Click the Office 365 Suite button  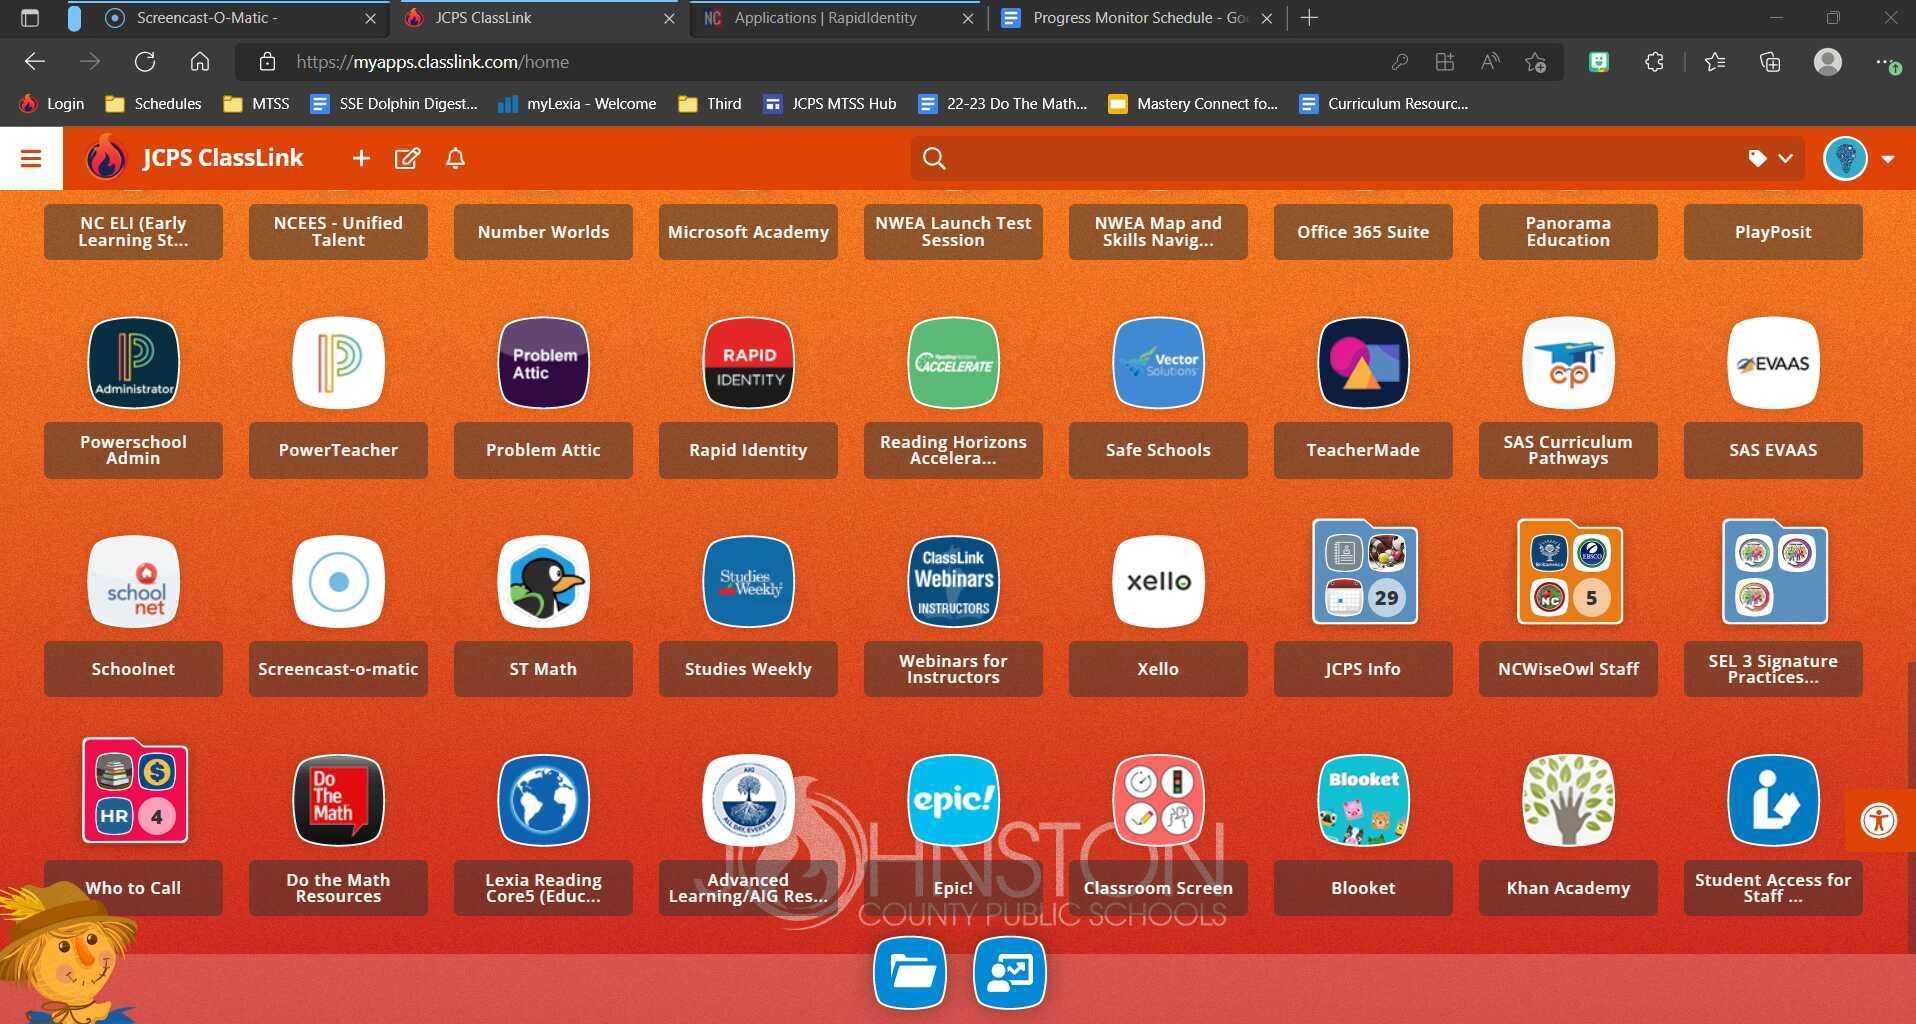pyautogui.click(x=1362, y=232)
